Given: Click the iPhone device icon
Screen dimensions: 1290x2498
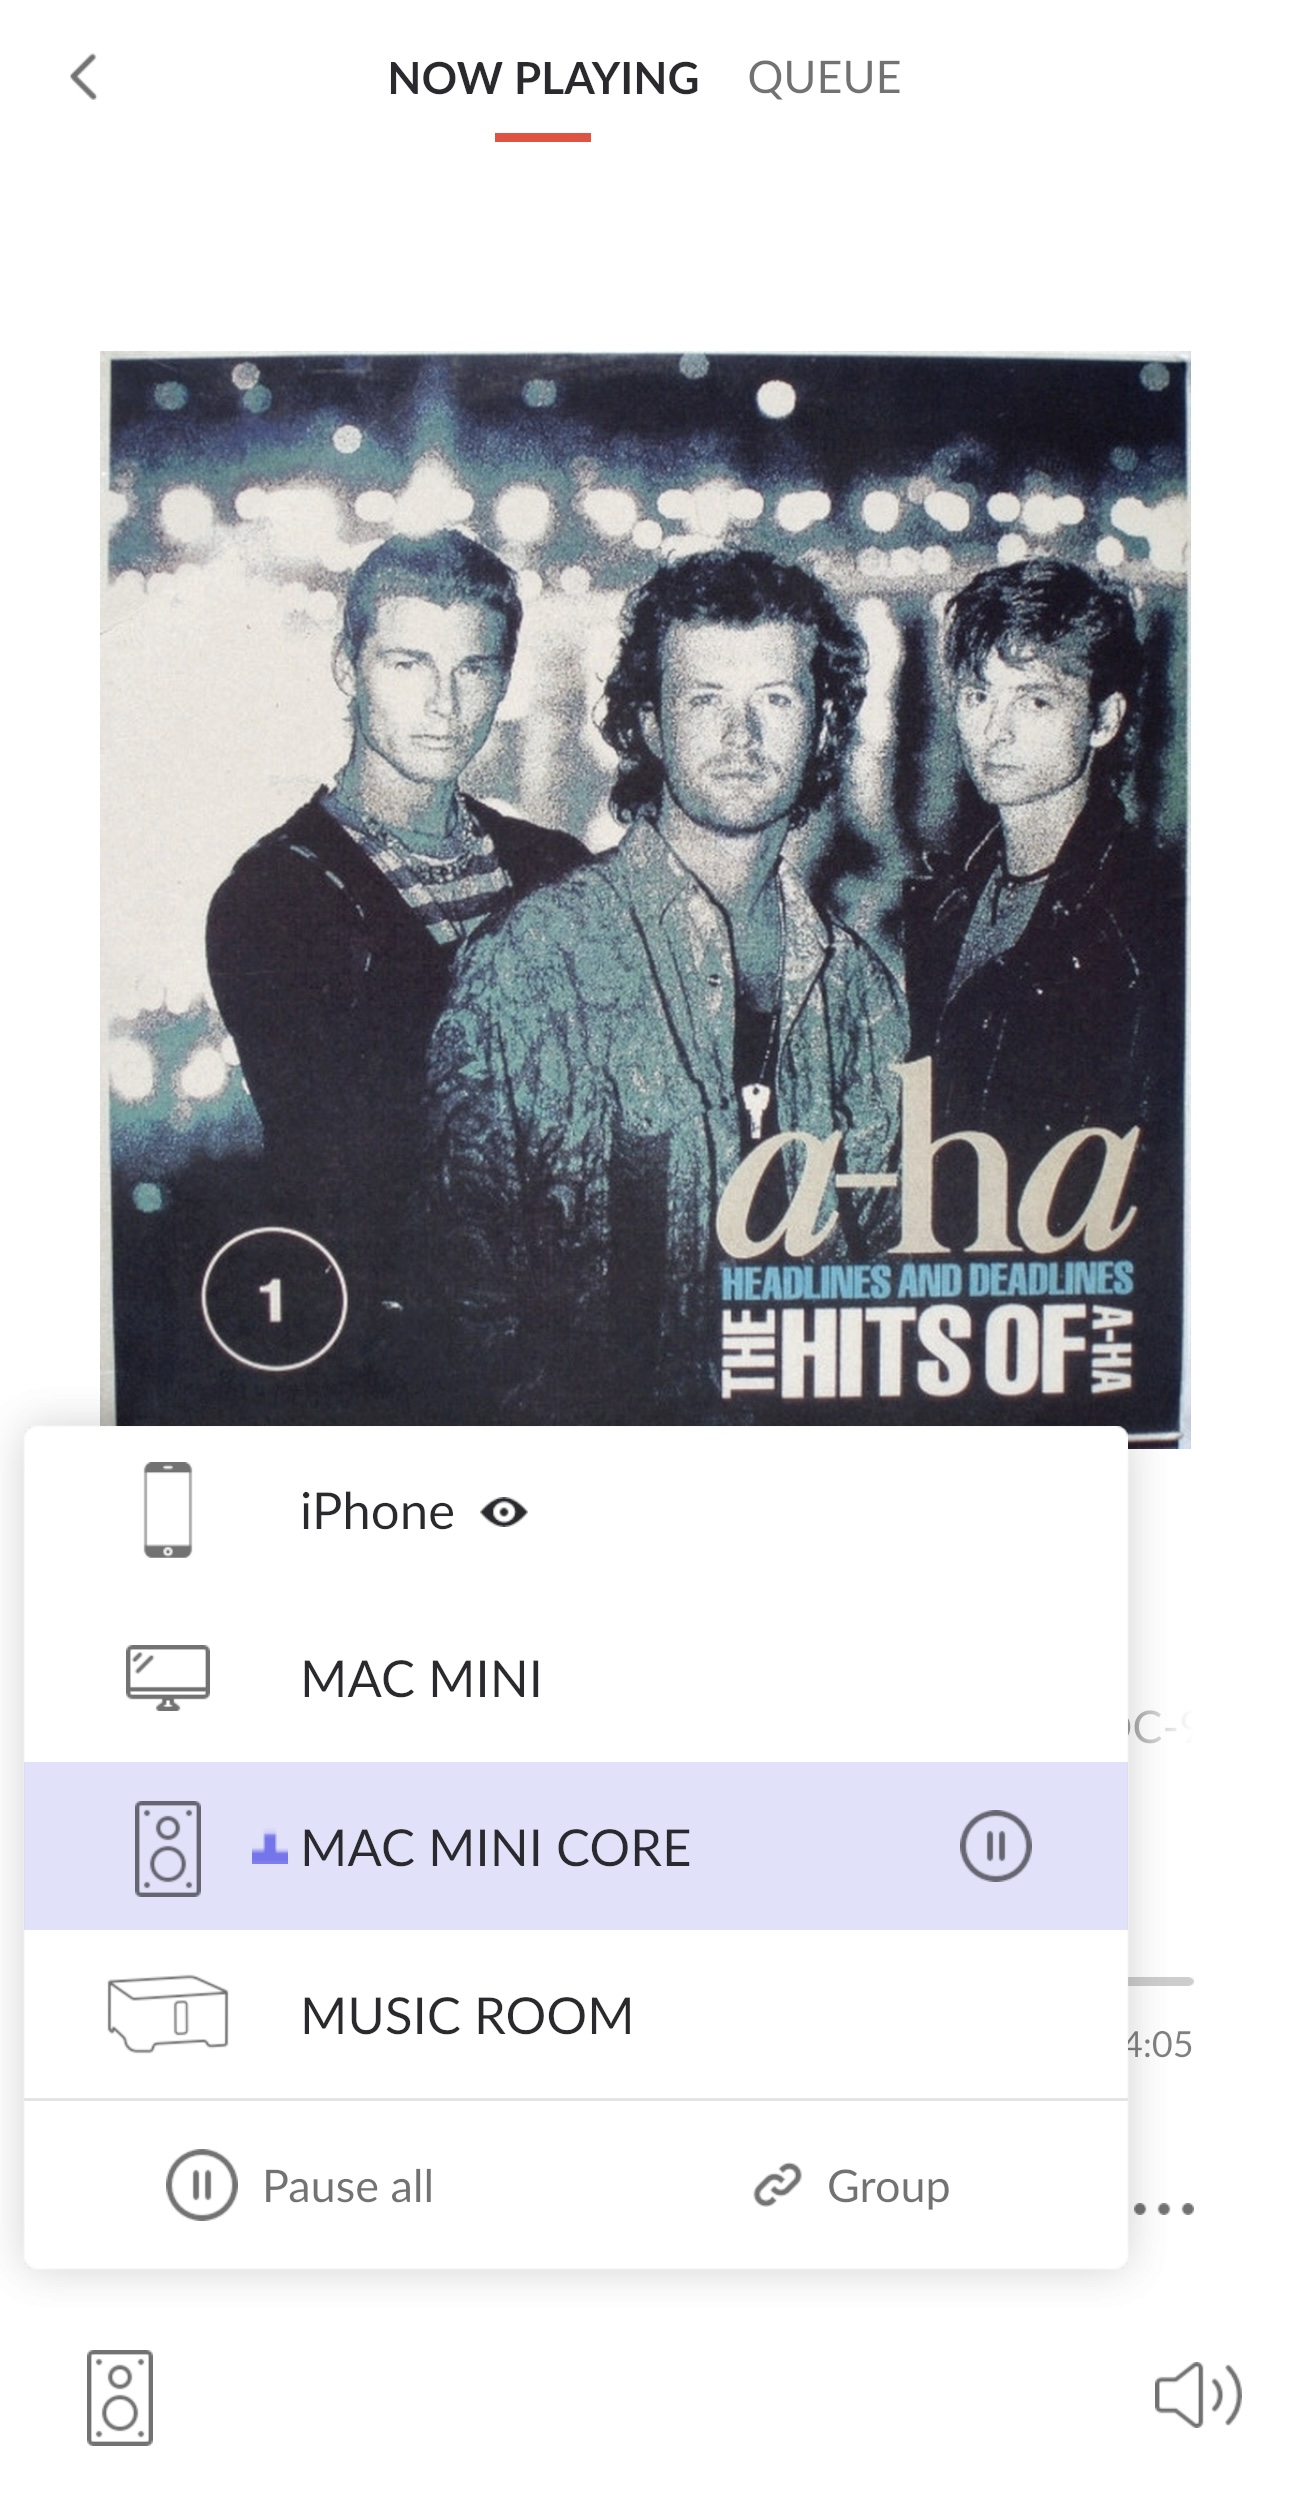Looking at the screenshot, I should click(168, 1510).
